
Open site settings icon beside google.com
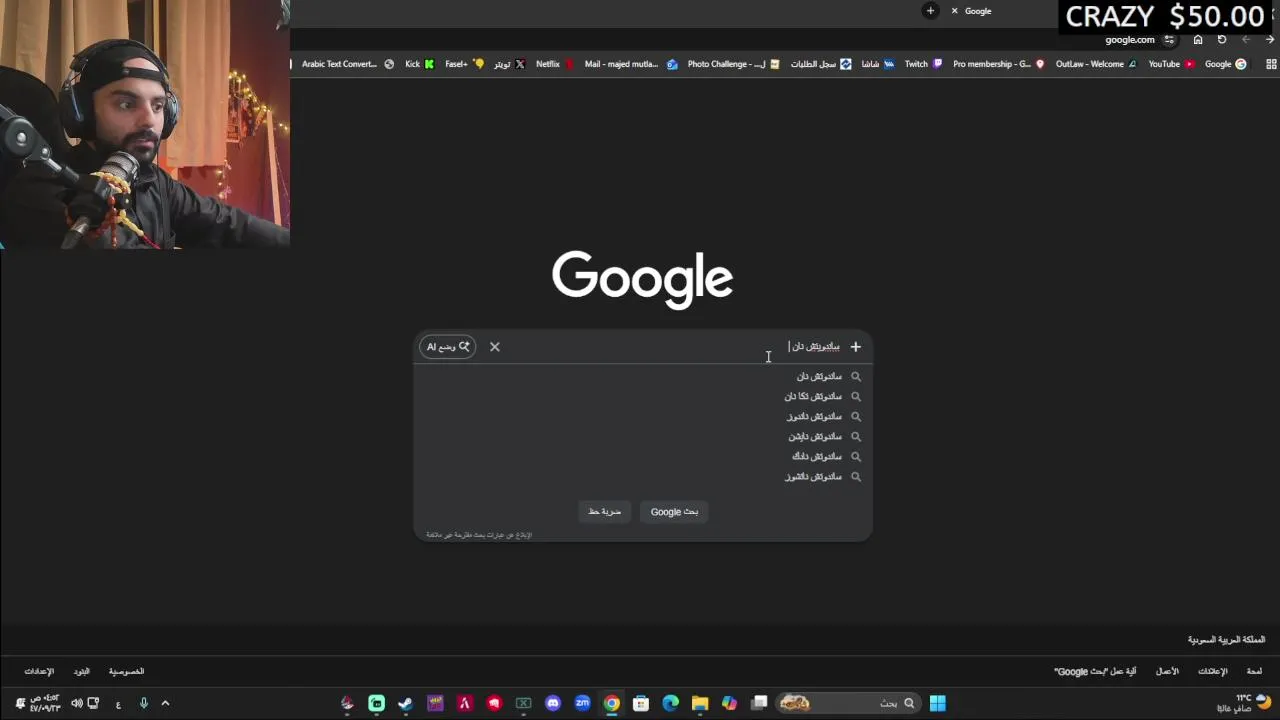coord(1169,40)
